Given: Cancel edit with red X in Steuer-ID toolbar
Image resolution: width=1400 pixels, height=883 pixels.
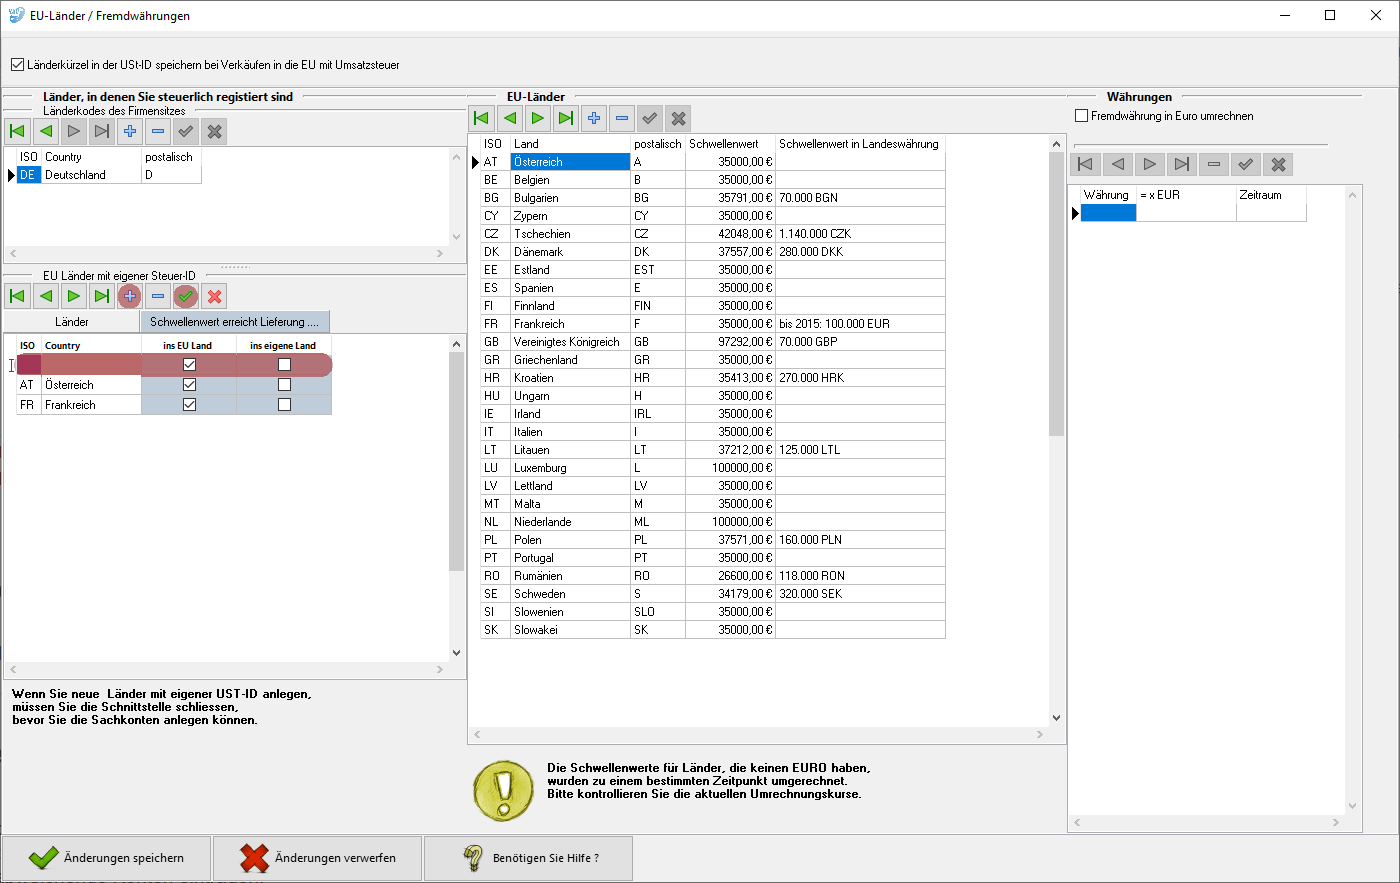Looking at the screenshot, I should coord(214,296).
